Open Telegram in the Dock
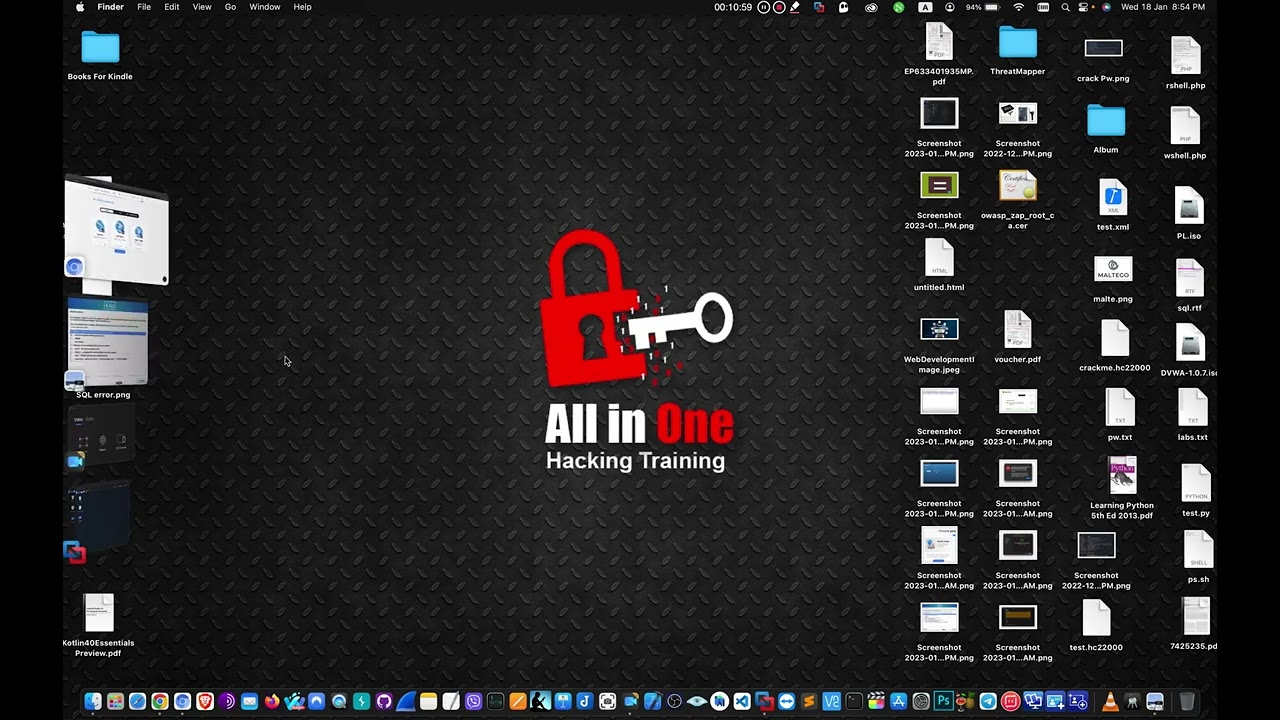 988,702
